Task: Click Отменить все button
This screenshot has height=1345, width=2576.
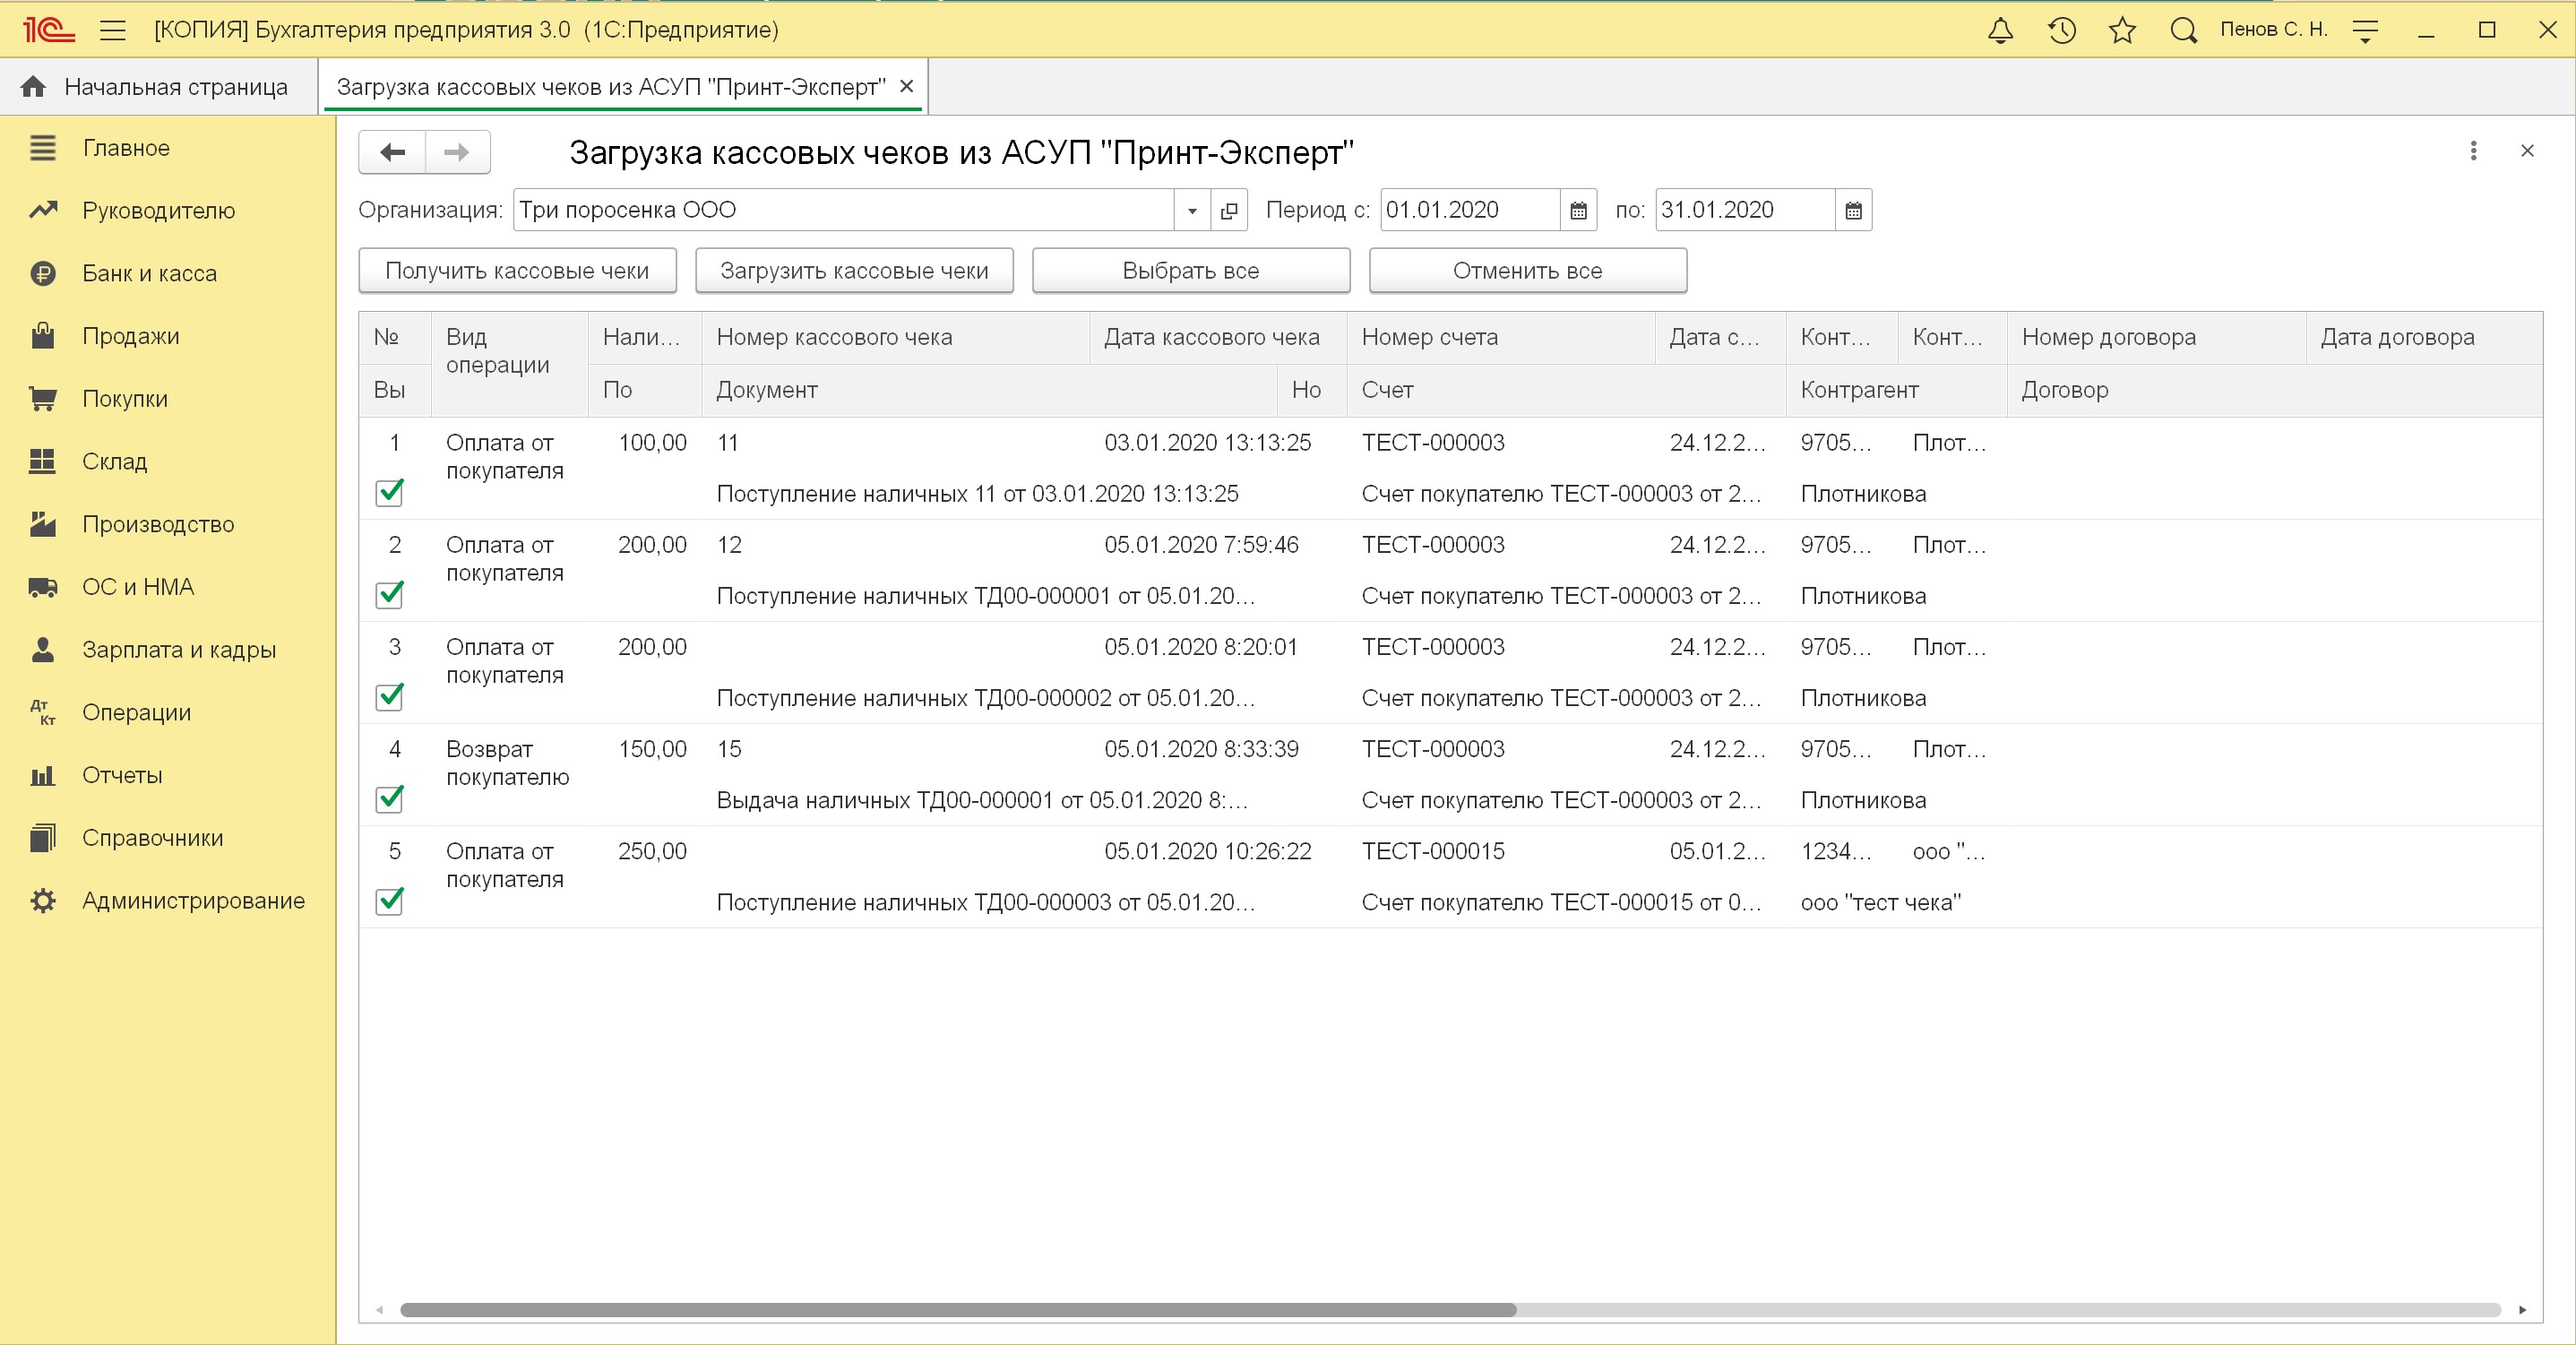Action: (1528, 271)
